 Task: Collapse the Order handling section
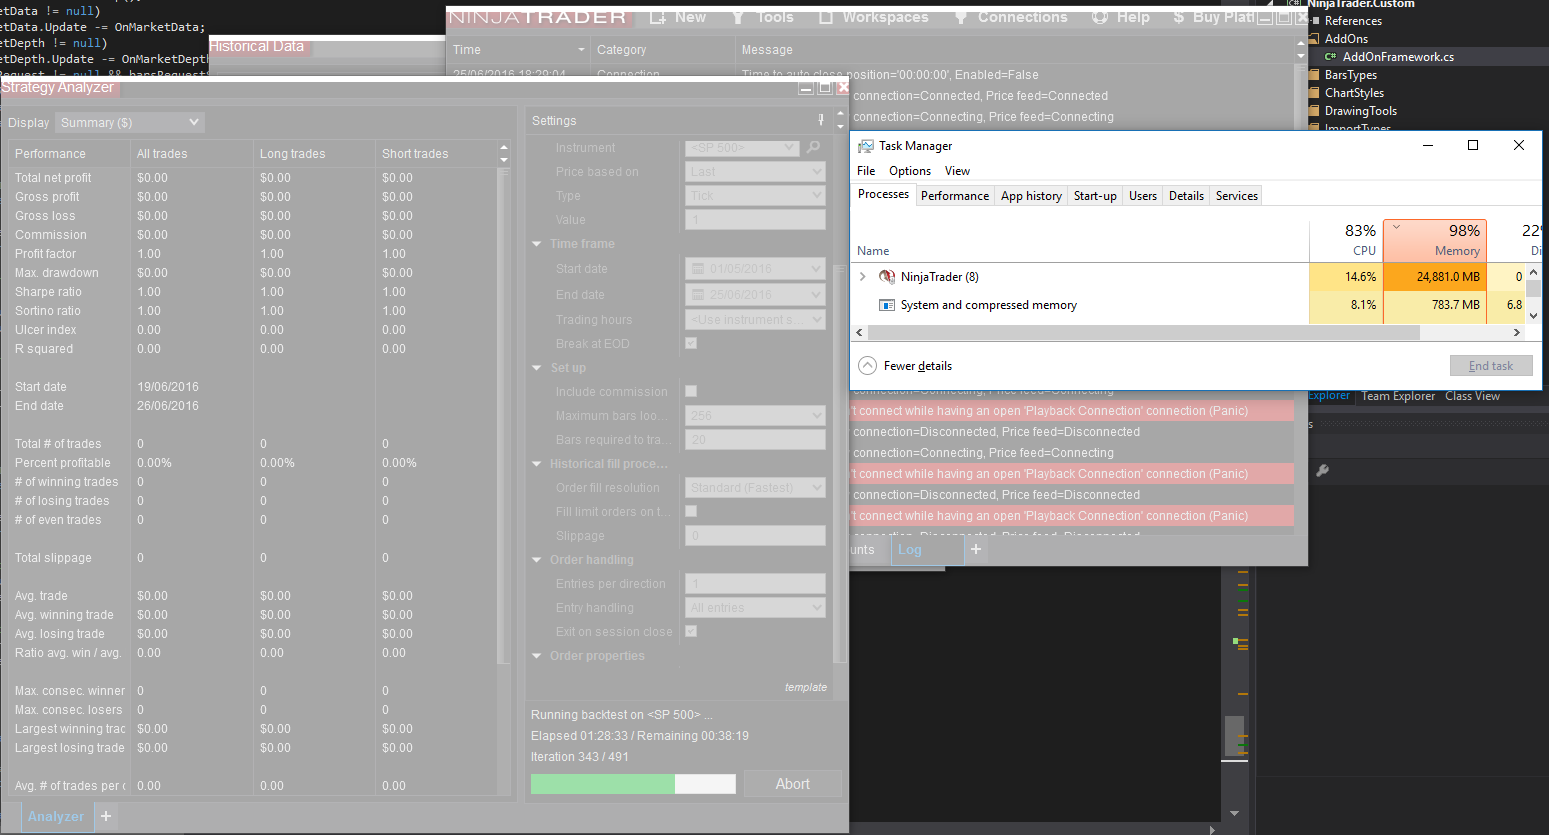537,560
